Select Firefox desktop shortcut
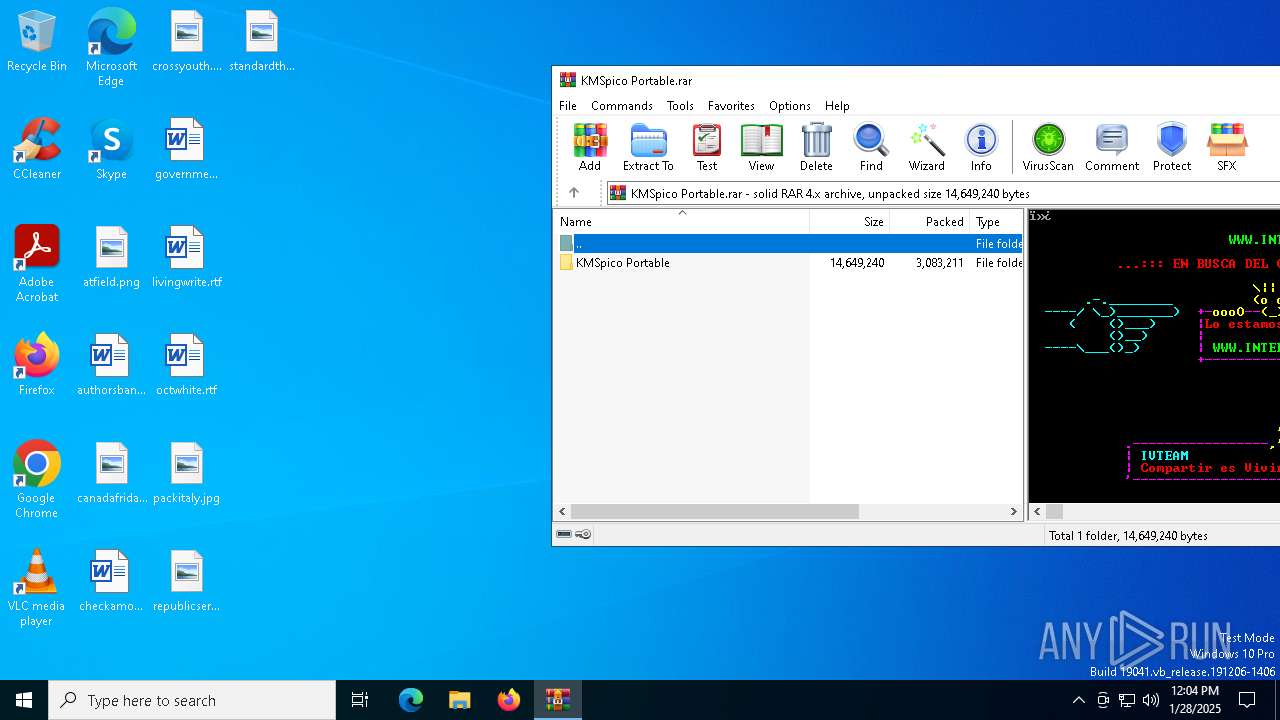This screenshot has height=720, width=1280. (x=37, y=365)
